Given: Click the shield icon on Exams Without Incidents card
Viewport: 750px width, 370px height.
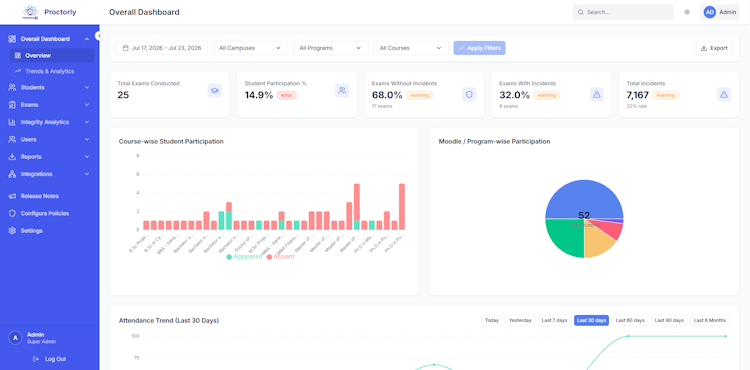Looking at the screenshot, I should [x=469, y=95].
